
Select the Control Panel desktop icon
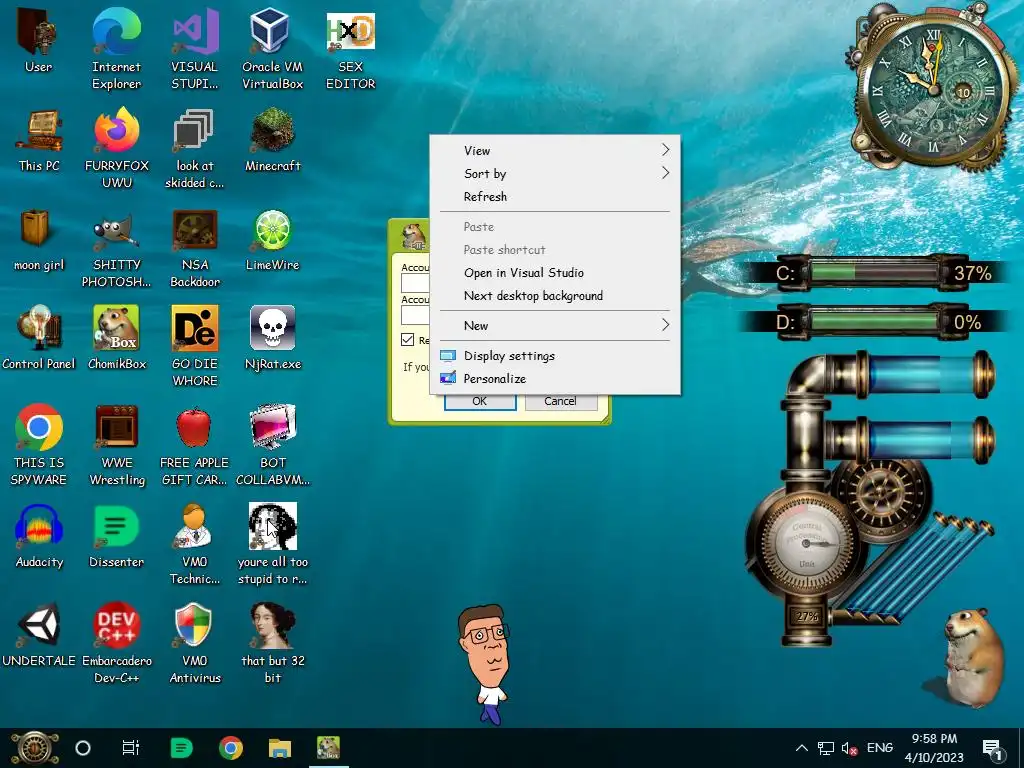39,338
